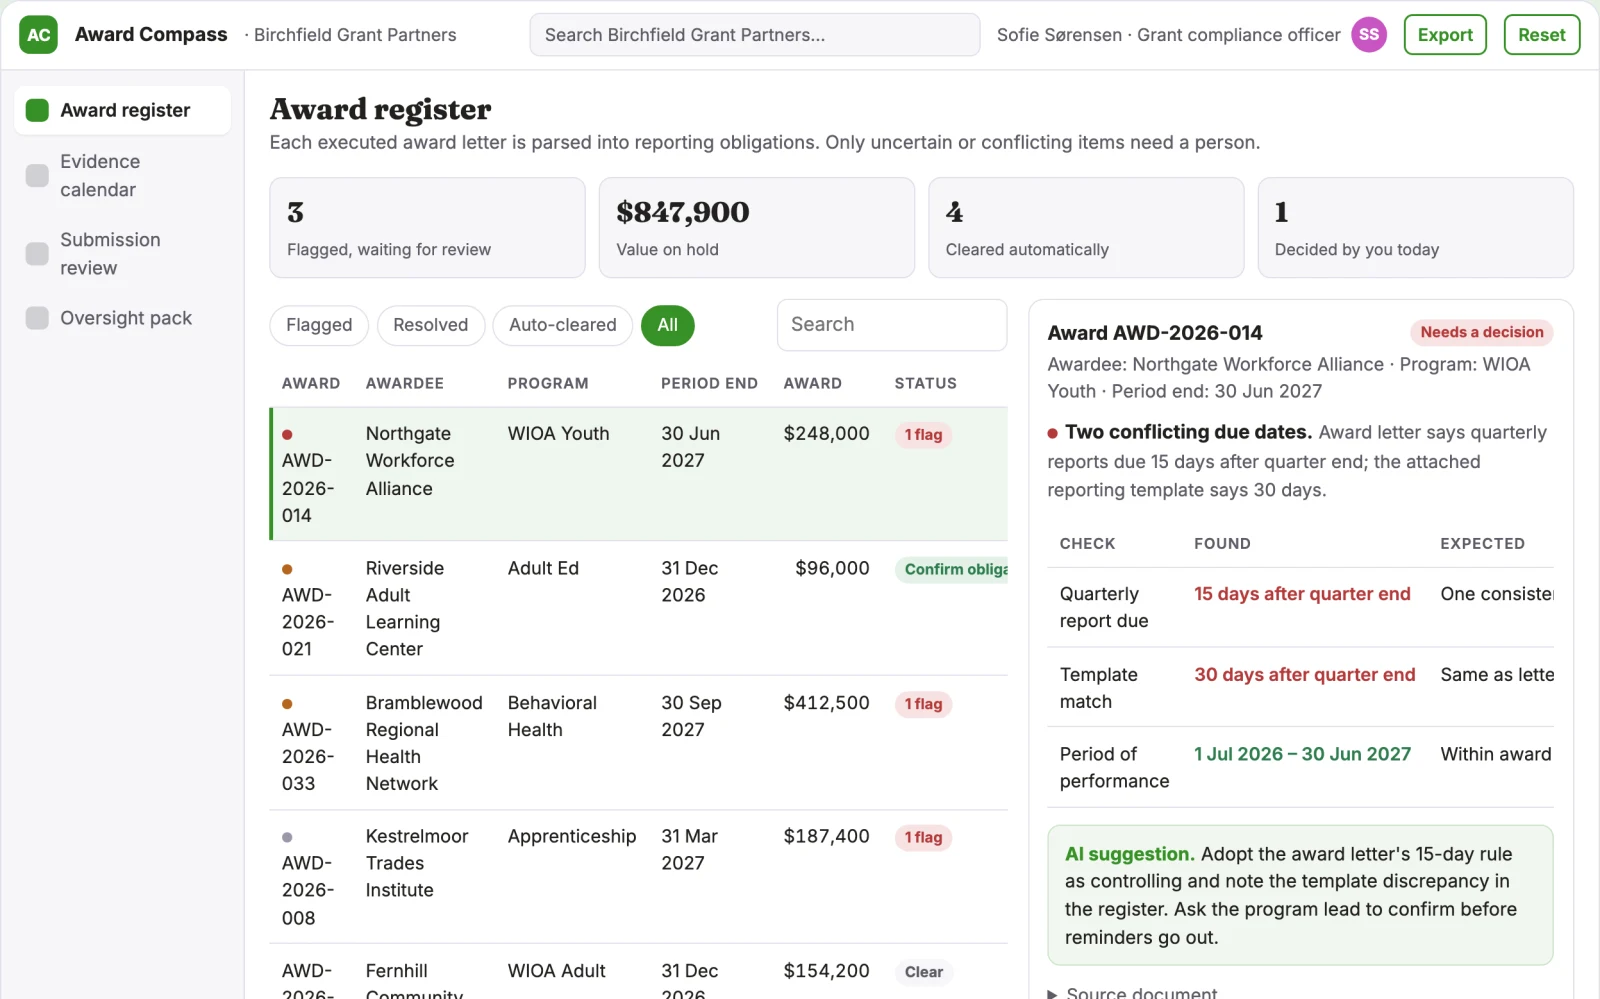Open the Cleared automatically summary card
This screenshot has height=999, width=1600.
(1086, 228)
